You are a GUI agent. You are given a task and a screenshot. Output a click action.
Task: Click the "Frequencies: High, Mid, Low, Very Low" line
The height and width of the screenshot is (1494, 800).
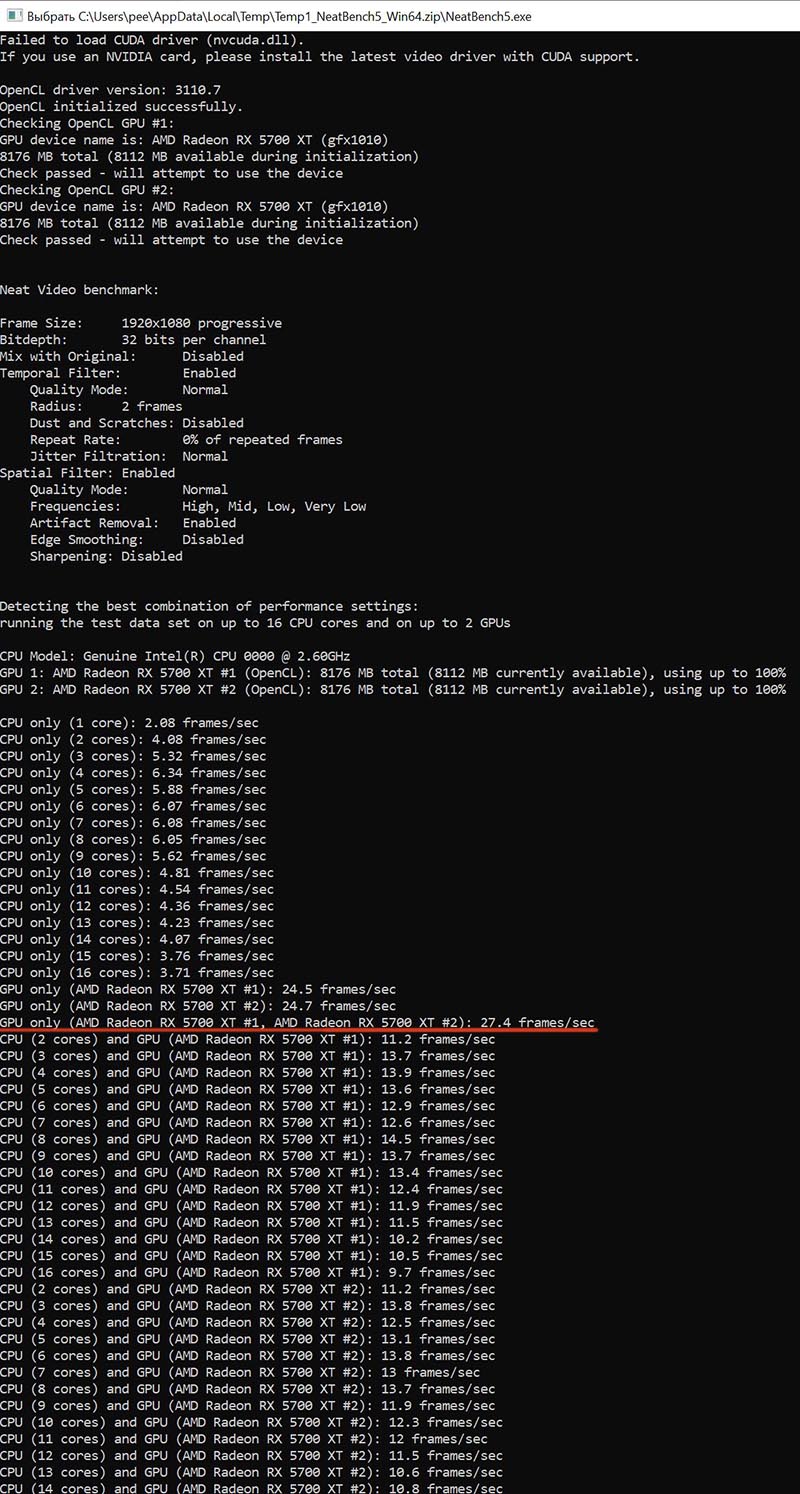tap(198, 506)
